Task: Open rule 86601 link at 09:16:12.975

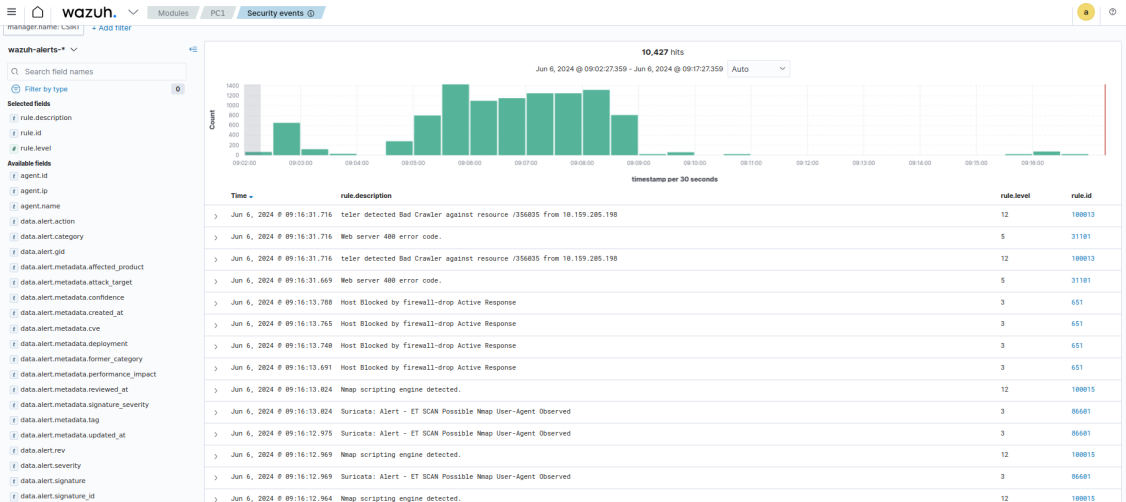Action: [x=1081, y=433]
